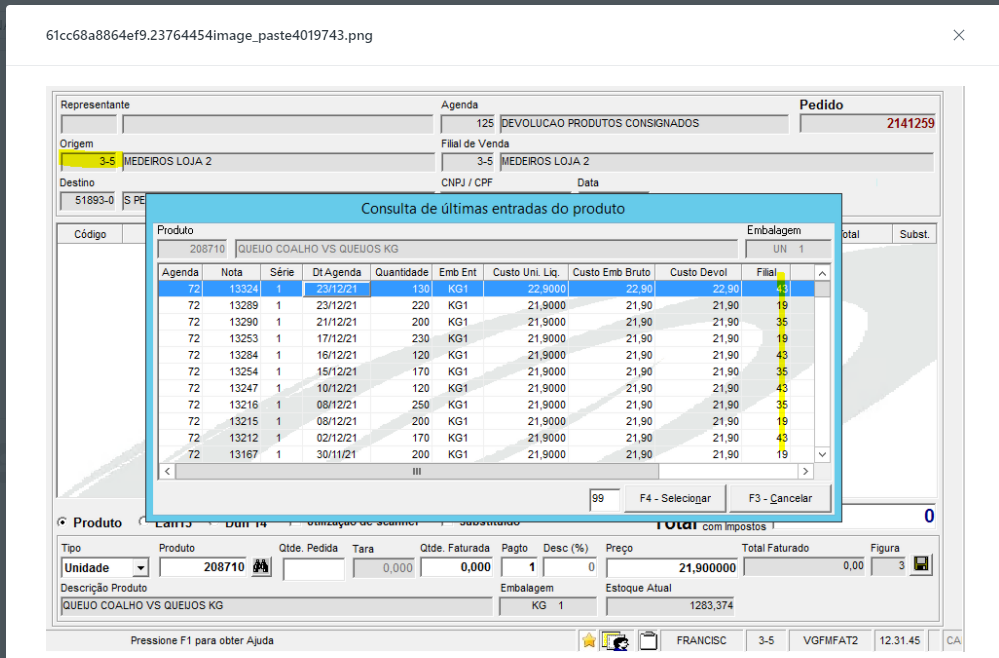The width and height of the screenshot is (999, 658).
Task: Click the Produto code field 208710 at bottom
Action: (203, 567)
